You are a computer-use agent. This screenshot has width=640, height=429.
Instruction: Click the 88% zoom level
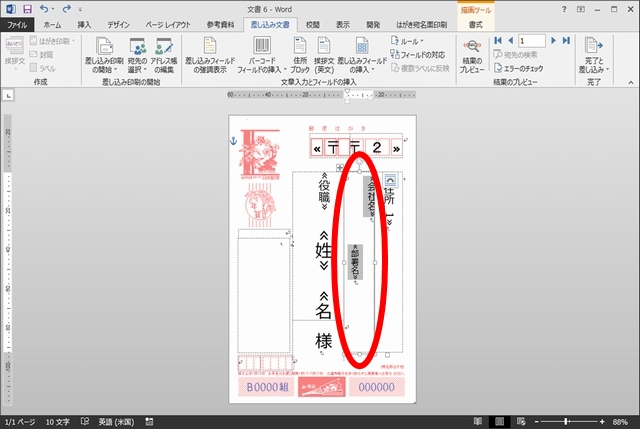(x=620, y=422)
